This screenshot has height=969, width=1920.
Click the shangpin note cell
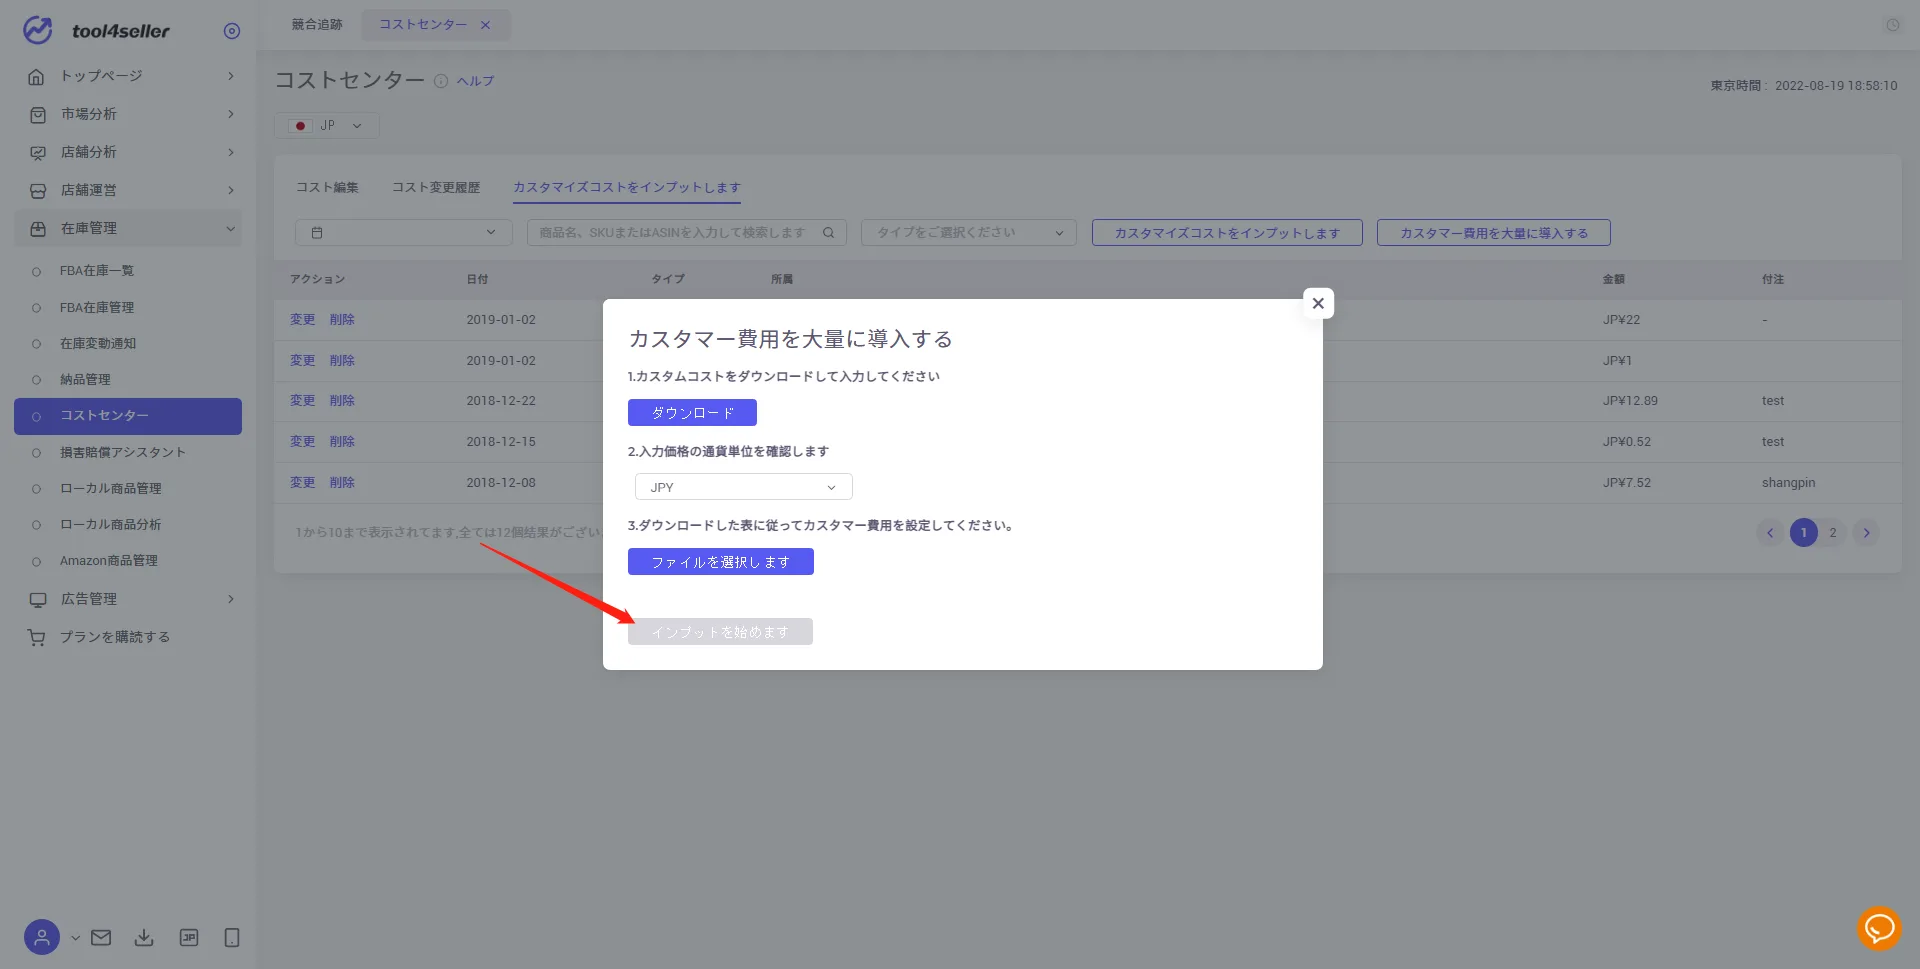tap(1788, 483)
